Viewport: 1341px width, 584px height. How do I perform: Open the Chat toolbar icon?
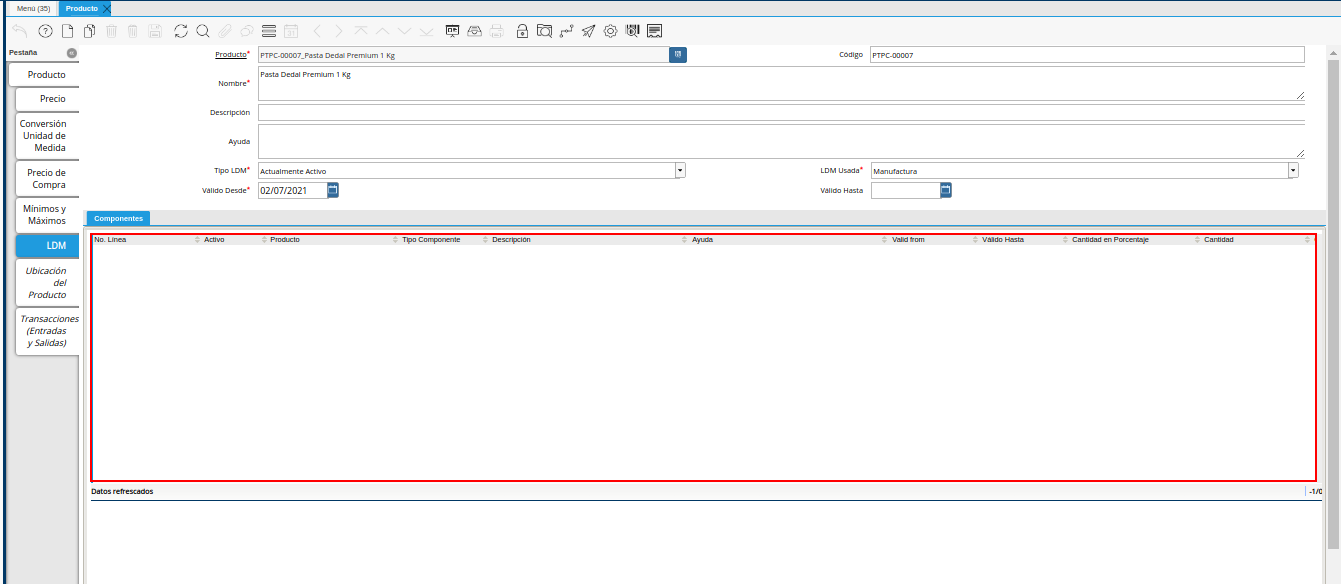pyautogui.click(x=246, y=31)
